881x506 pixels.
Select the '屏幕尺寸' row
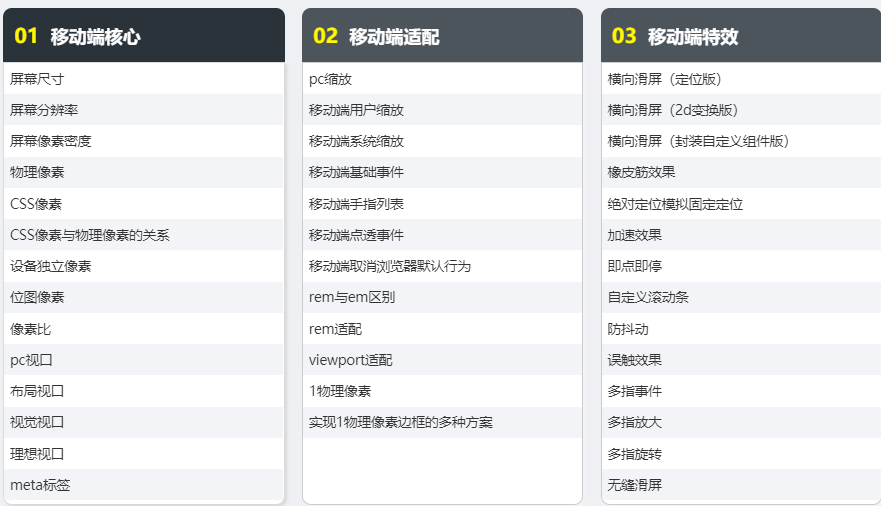click(x=144, y=79)
